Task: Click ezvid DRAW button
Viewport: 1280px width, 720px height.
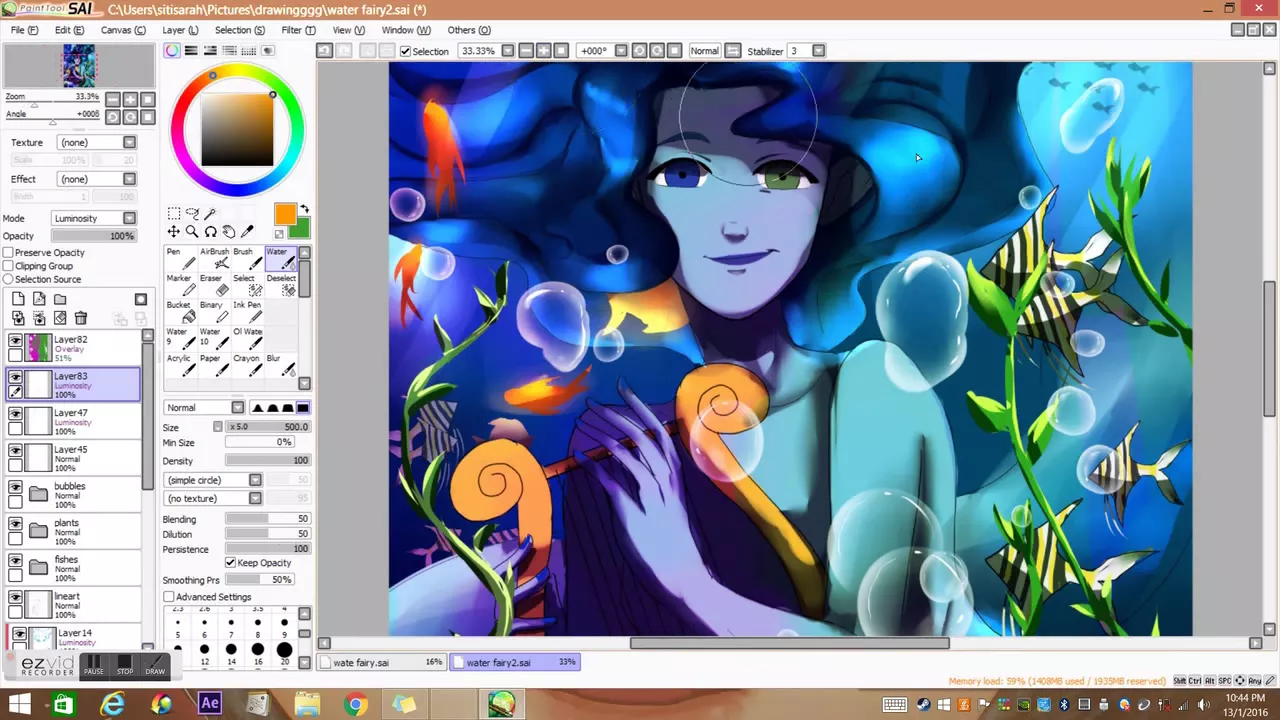Action: tap(155, 665)
